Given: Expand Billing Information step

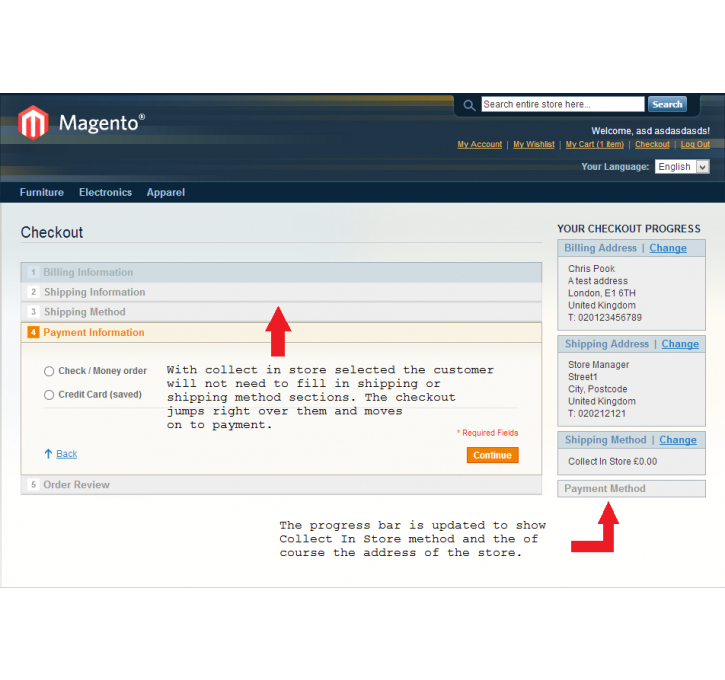Looking at the screenshot, I should tap(281, 272).
